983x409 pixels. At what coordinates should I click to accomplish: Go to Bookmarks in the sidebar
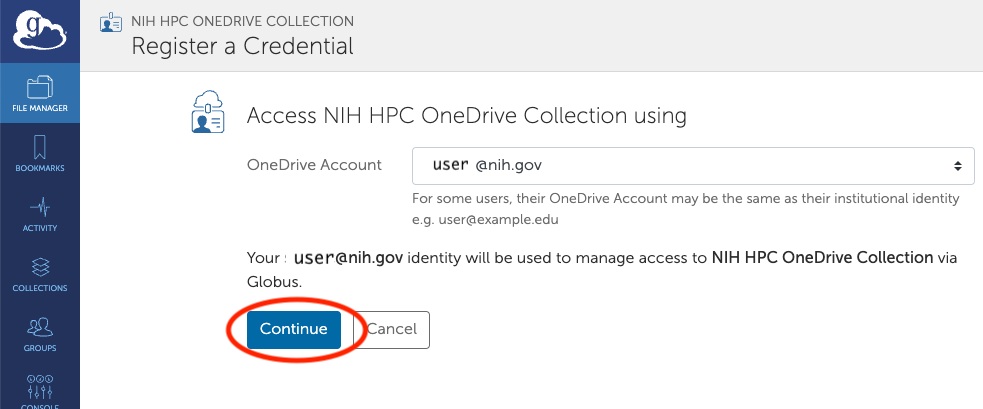[40, 153]
